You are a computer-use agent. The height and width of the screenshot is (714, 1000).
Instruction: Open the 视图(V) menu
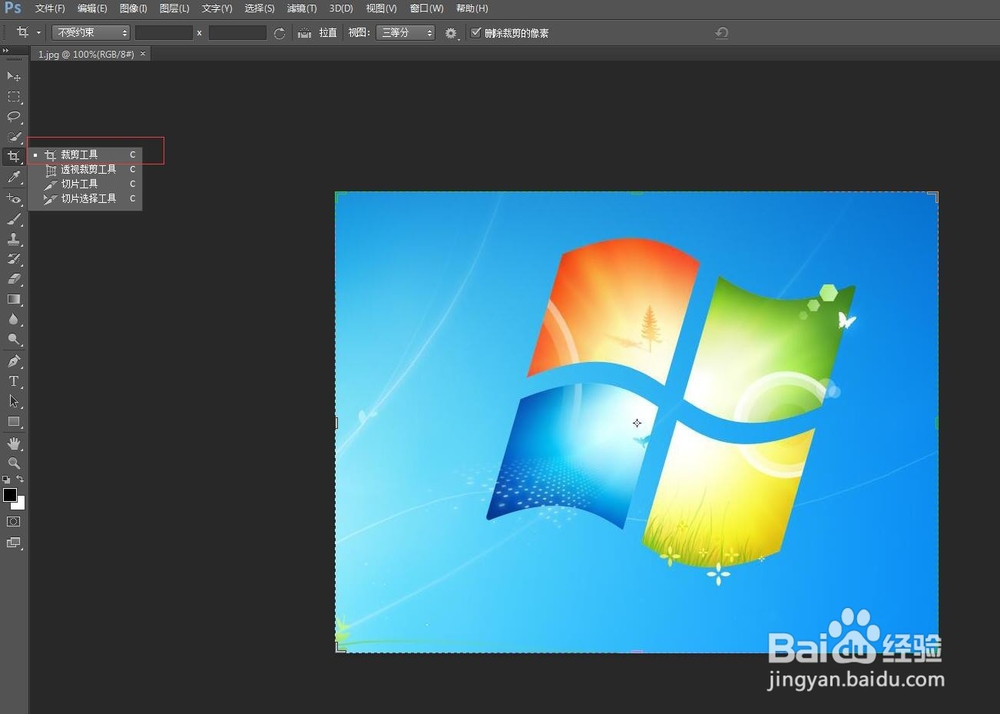click(x=381, y=8)
